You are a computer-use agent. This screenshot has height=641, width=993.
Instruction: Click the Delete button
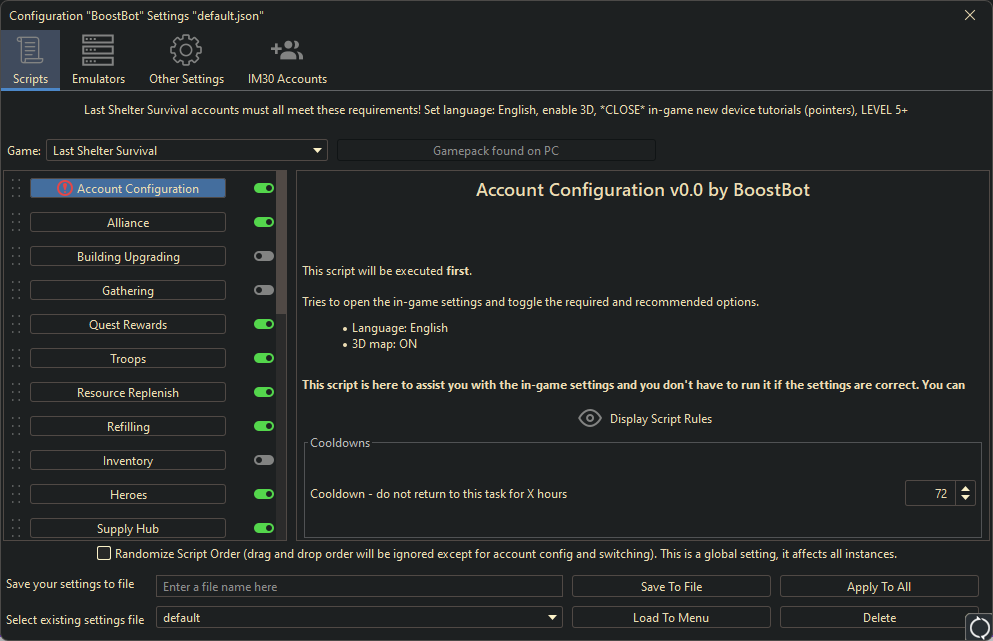coord(879,617)
